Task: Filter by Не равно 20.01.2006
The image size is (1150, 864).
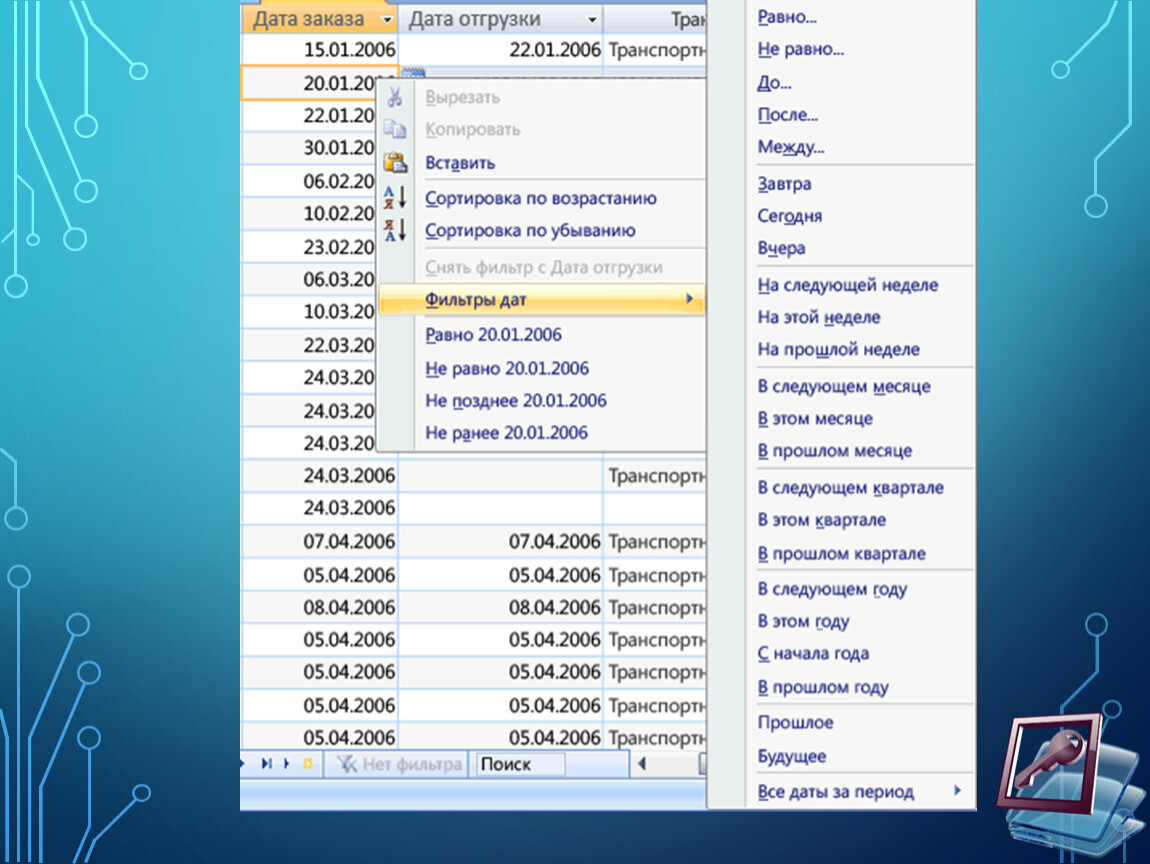Action: coord(507,368)
